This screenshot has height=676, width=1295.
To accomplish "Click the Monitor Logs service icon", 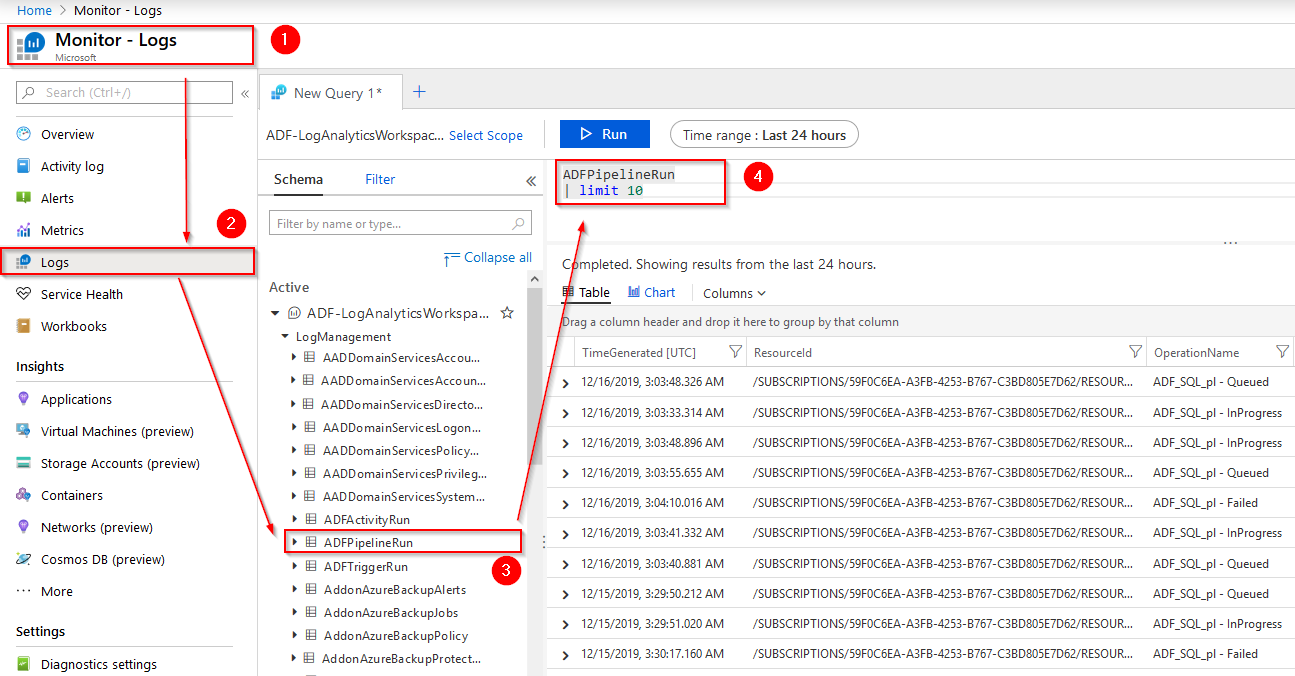I will point(29,45).
